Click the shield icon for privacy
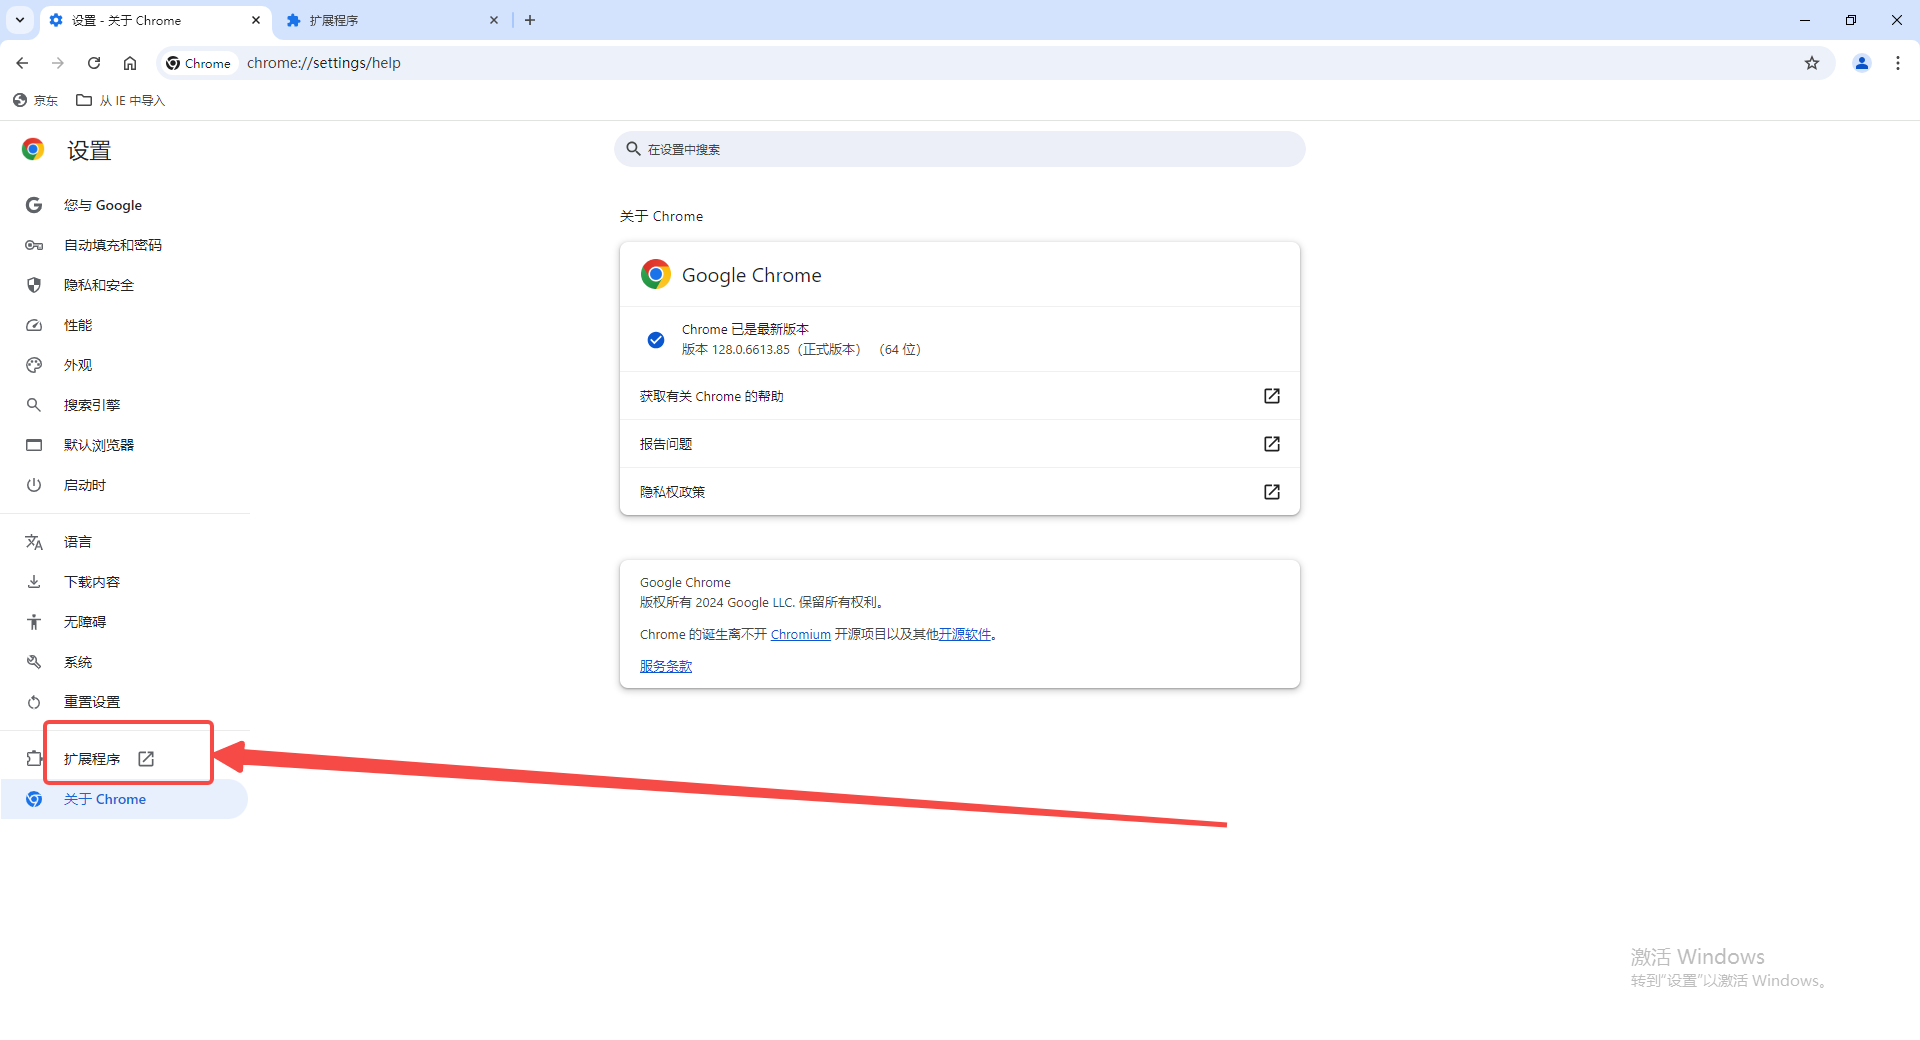 34,285
